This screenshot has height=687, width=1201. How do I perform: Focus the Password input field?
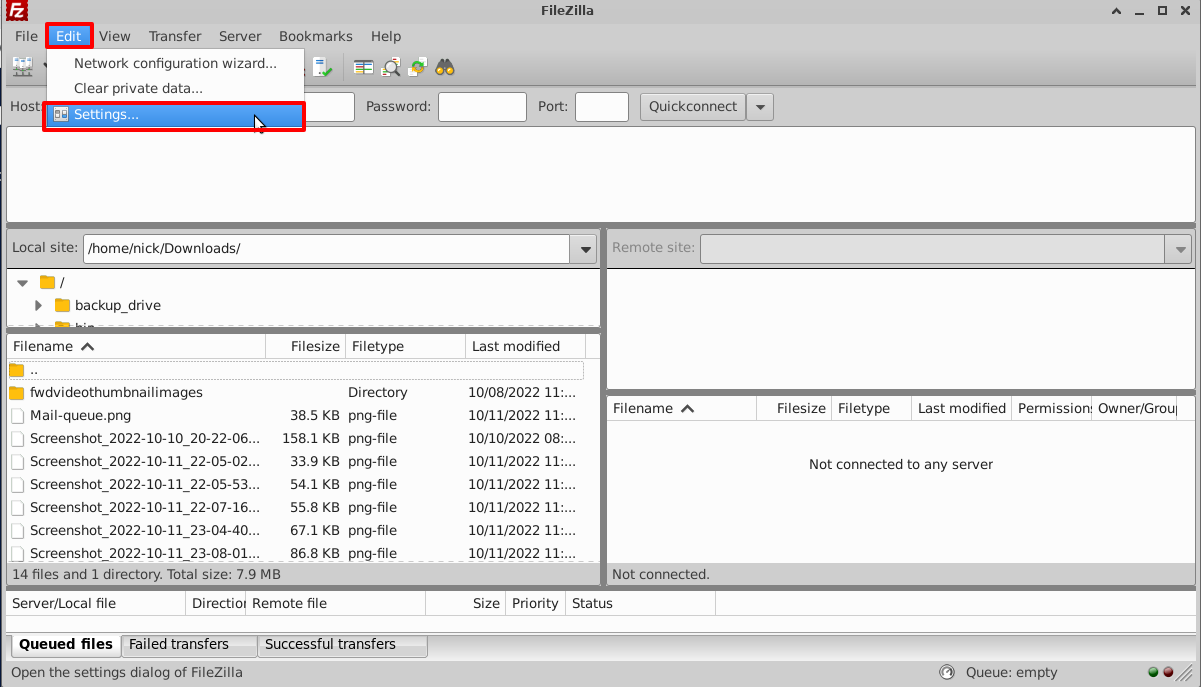point(482,107)
